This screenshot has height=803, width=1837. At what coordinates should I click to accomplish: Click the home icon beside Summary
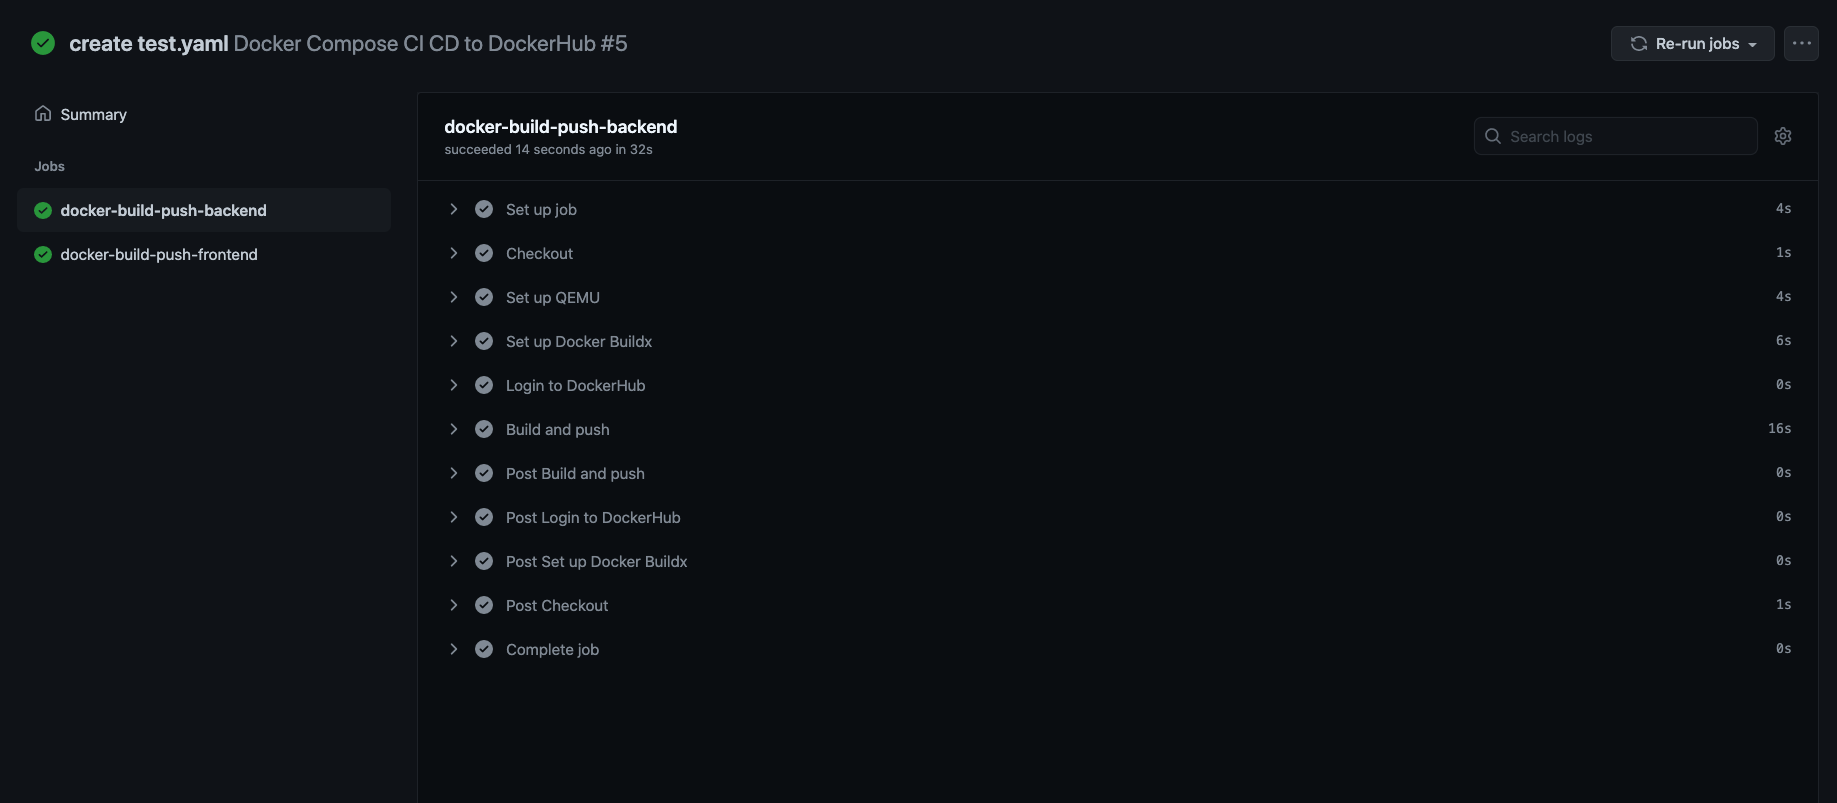pyautogui.click(x=43, y=113)
